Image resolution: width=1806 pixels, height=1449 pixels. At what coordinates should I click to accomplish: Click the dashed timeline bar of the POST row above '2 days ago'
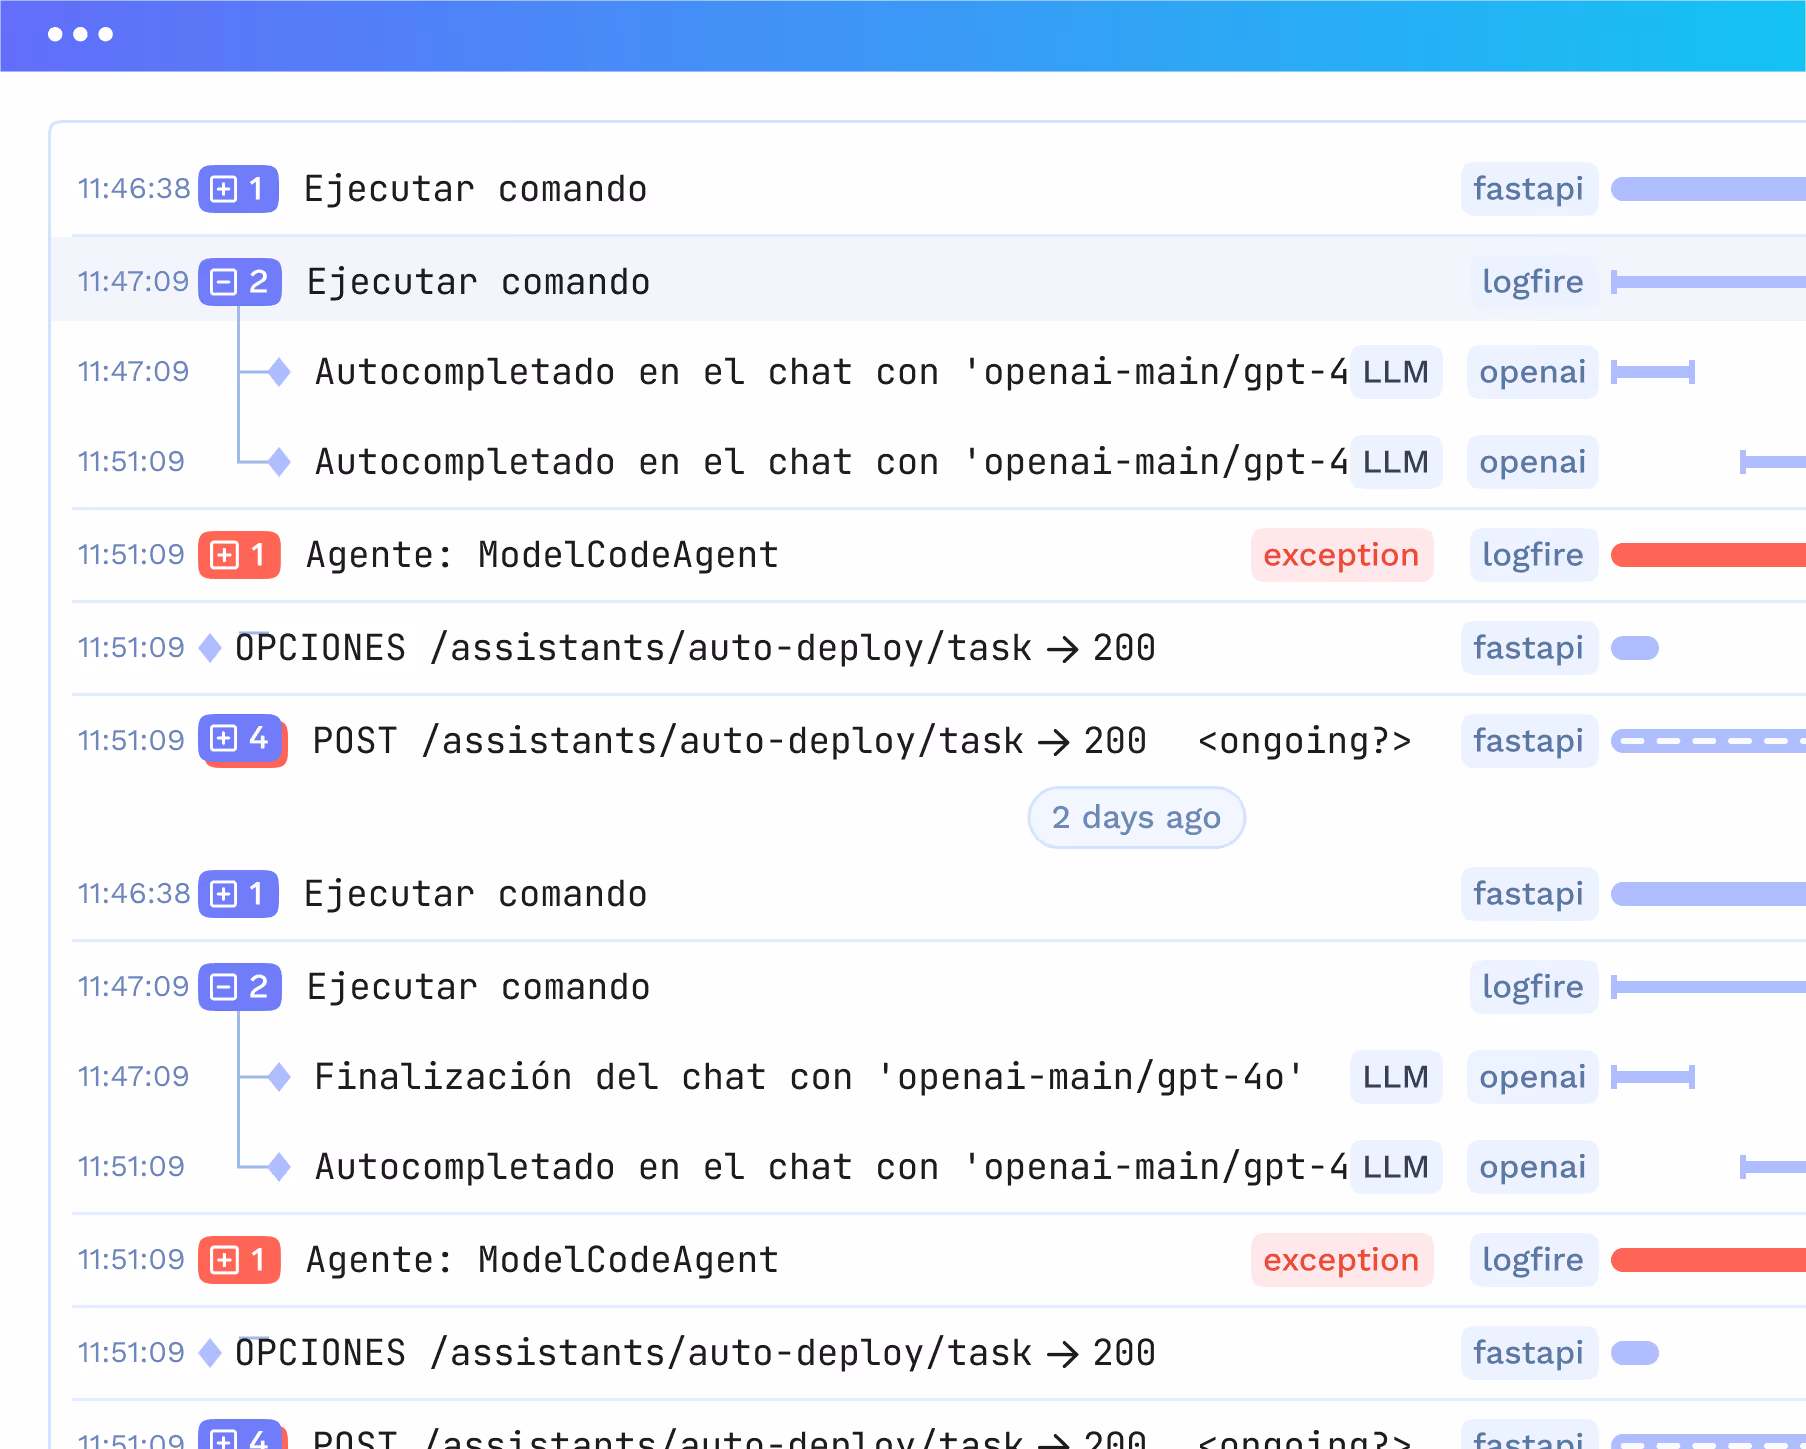1709,741
